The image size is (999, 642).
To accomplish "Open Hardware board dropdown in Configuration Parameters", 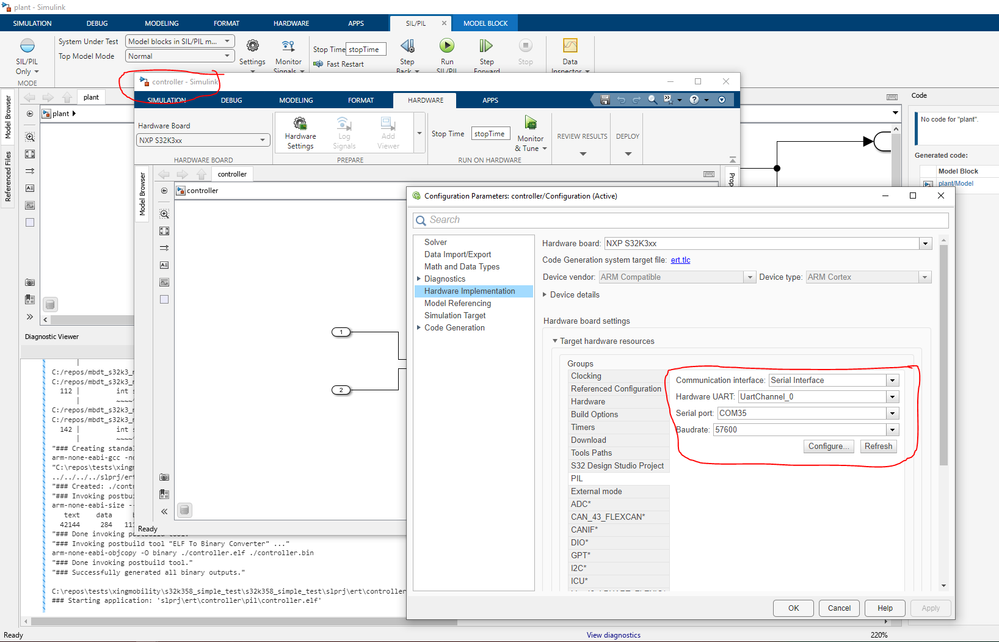I will pyautogui.click(x=925, y=243).
